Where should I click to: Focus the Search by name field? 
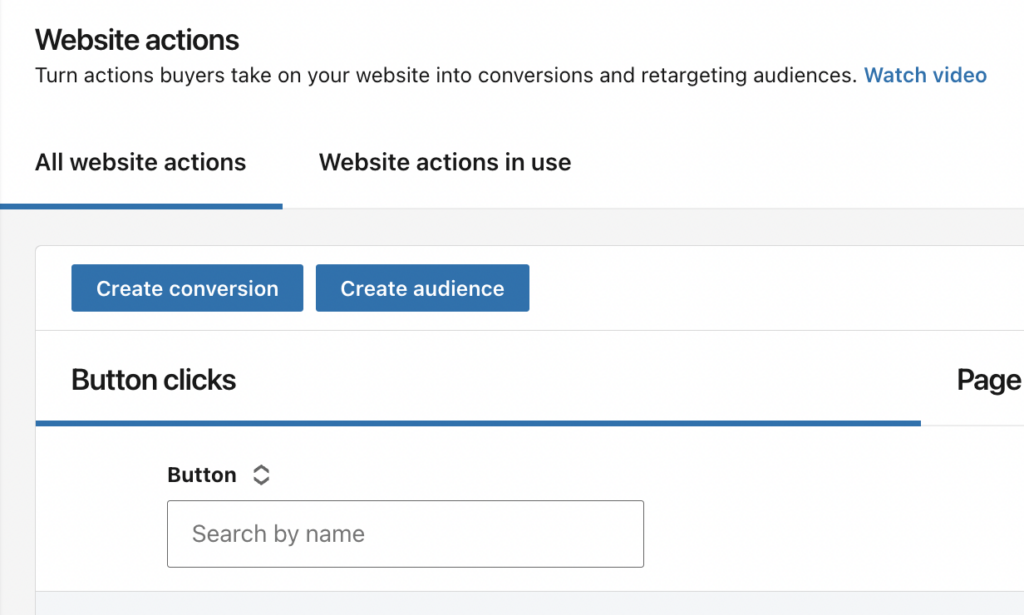click(x=406, y=534)
